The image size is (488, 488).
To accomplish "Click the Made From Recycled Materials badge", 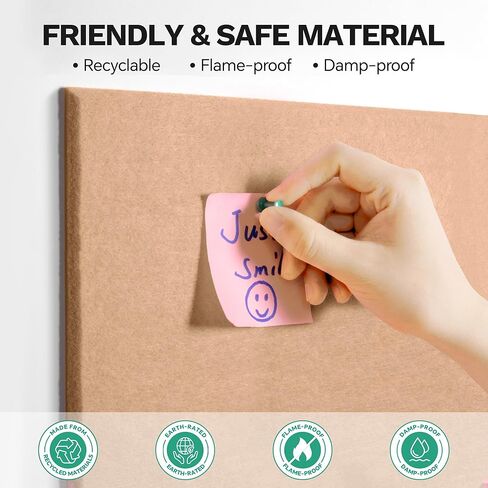I will [68, 450].
